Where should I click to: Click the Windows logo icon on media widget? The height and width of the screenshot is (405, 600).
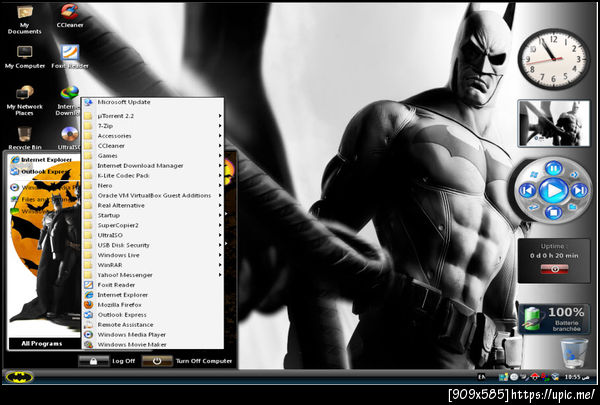pos(534,175)
